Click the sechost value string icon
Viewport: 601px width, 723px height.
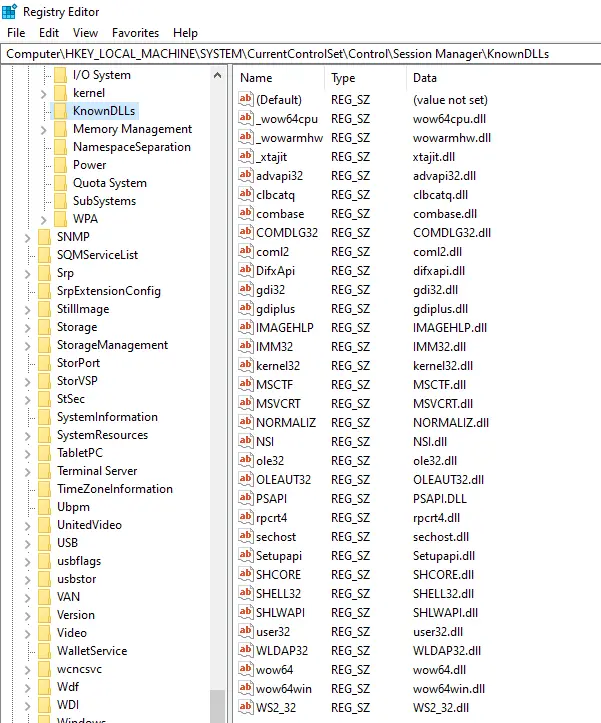pos(245,536)
